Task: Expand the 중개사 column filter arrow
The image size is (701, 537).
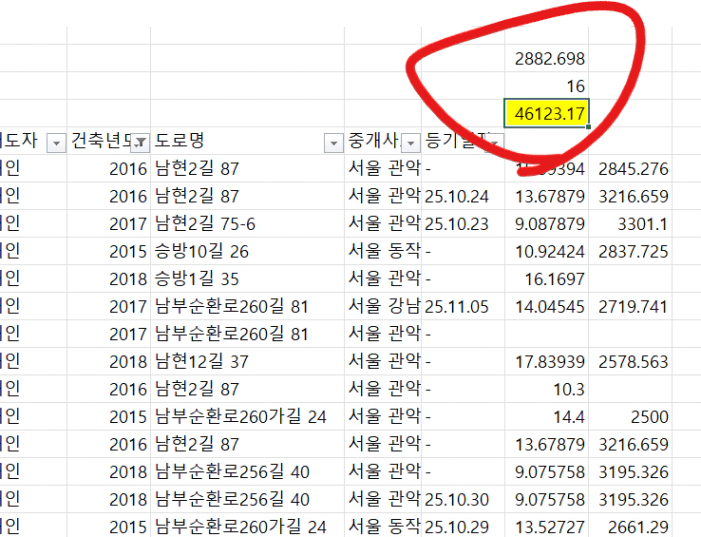Action: (x=410, y=142)
